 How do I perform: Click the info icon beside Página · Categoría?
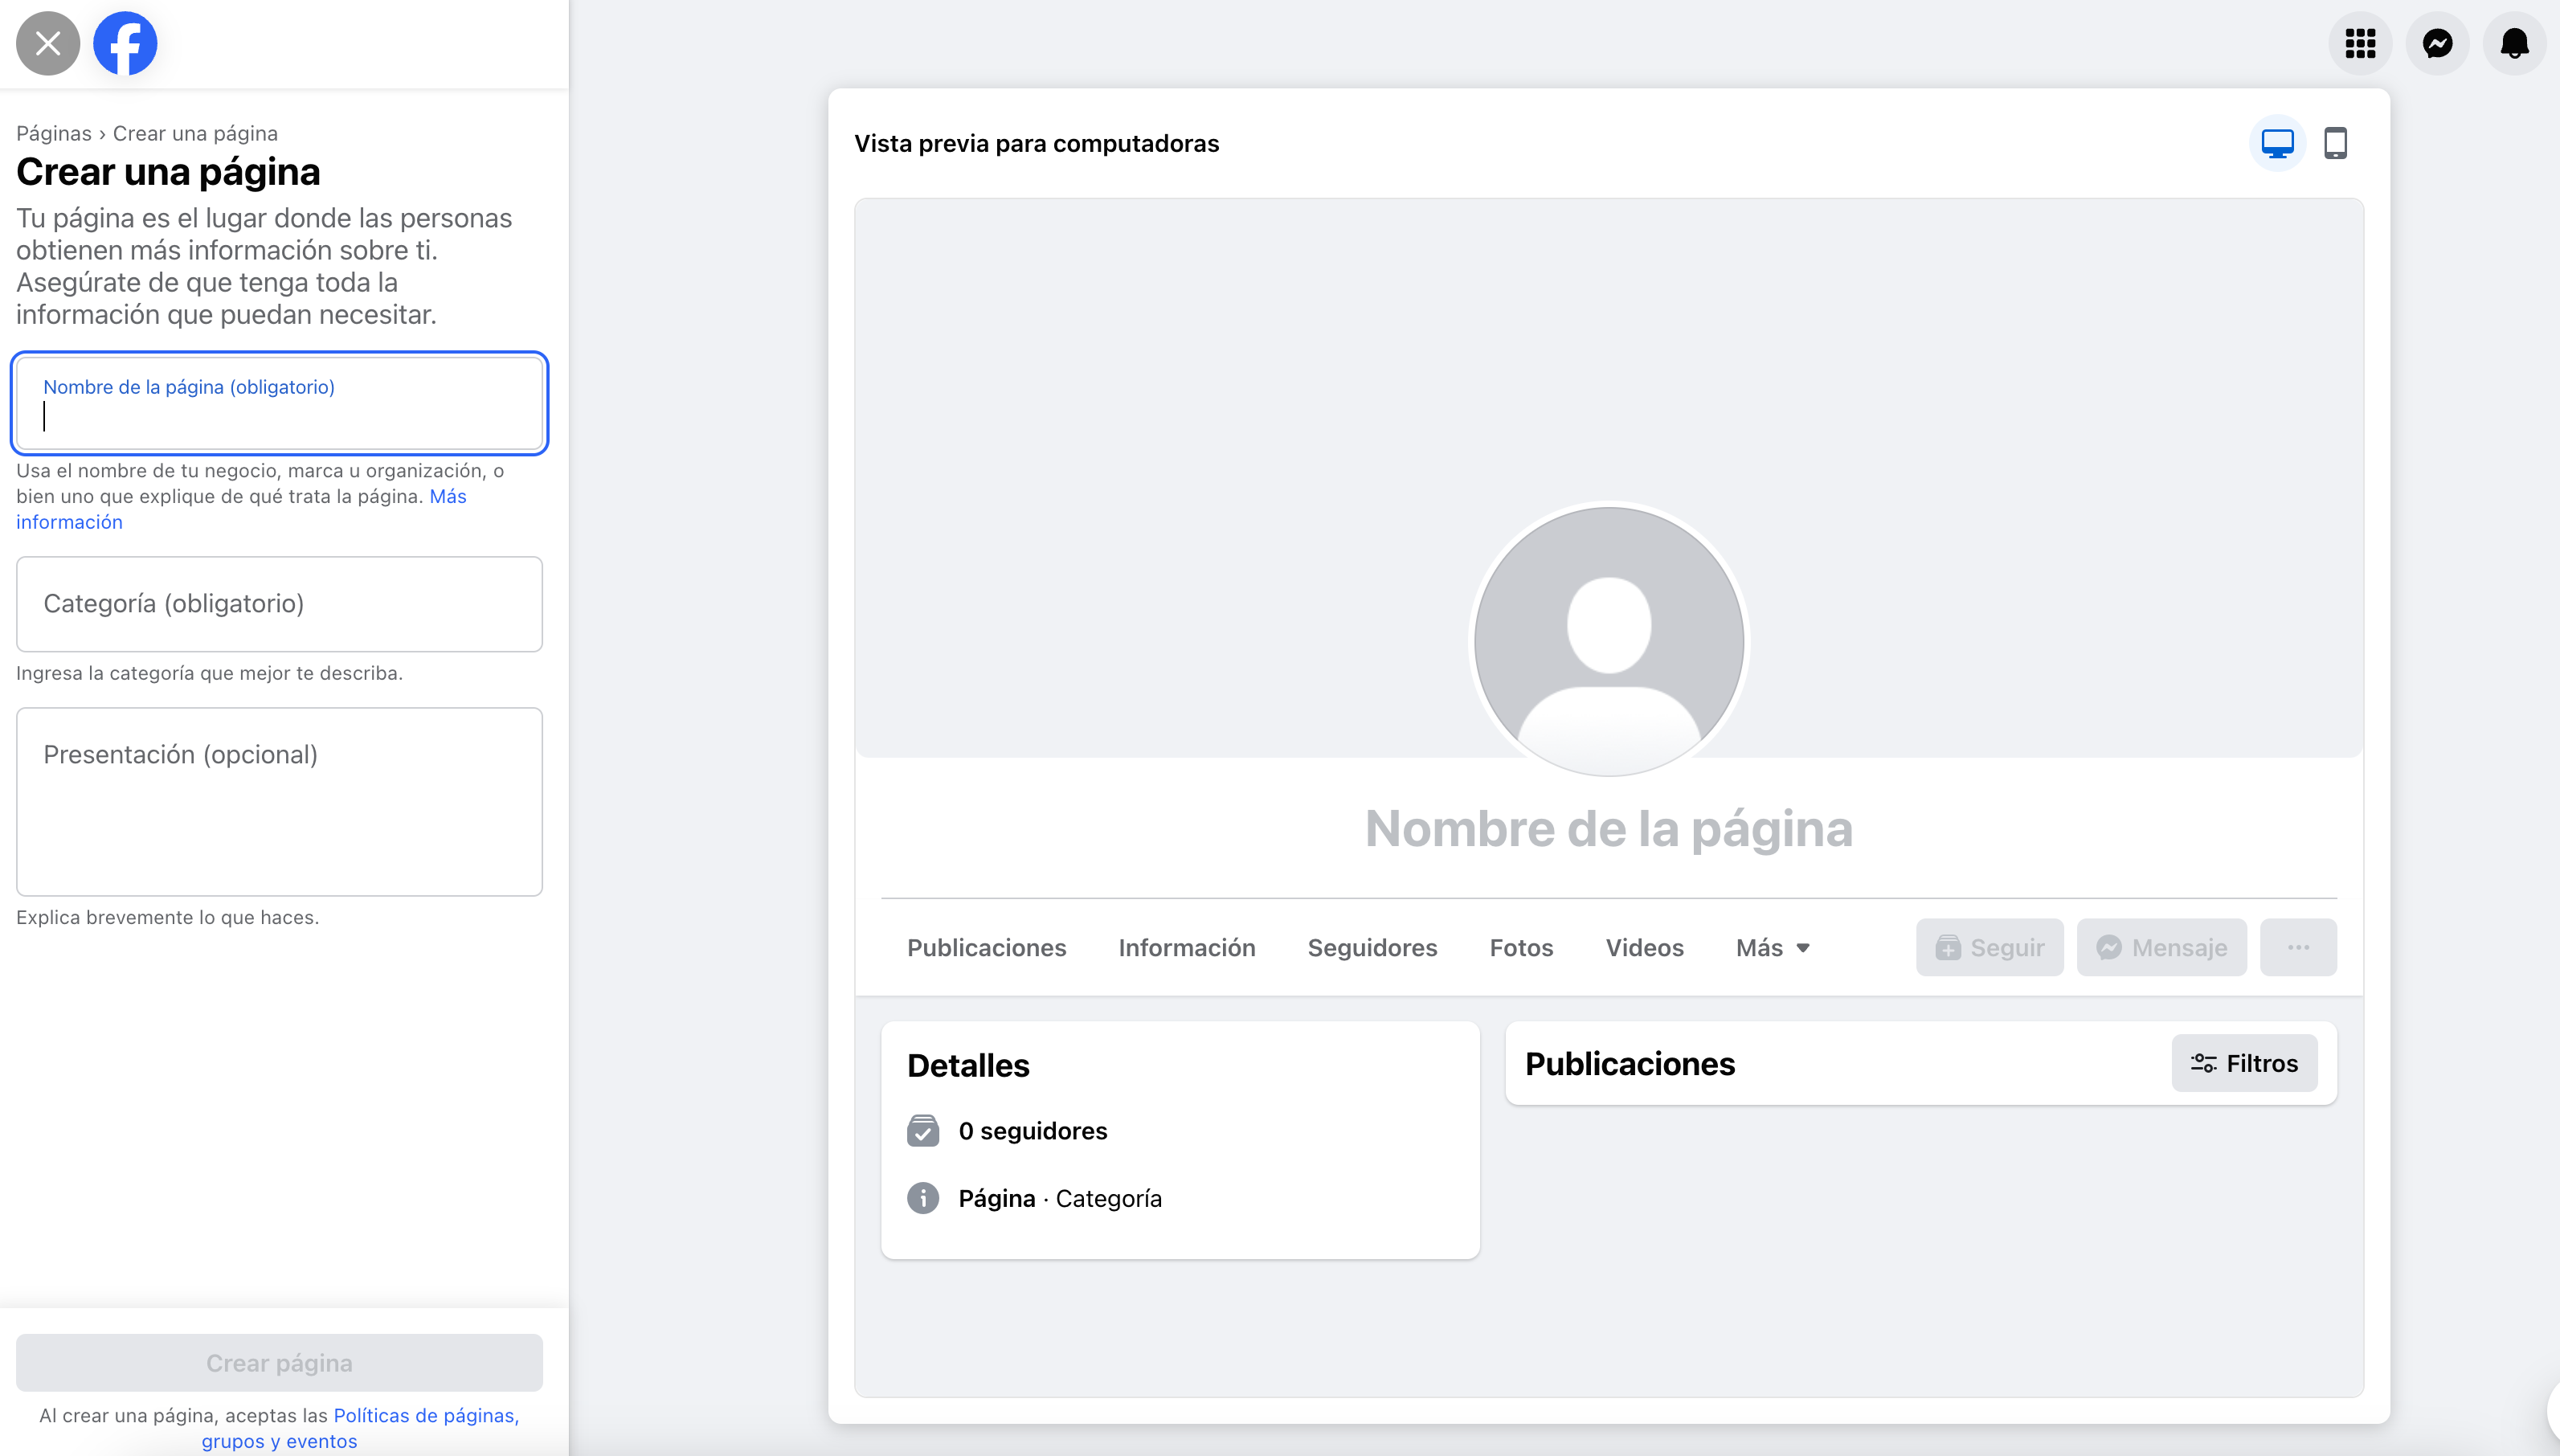click(x=922, y=1198)
